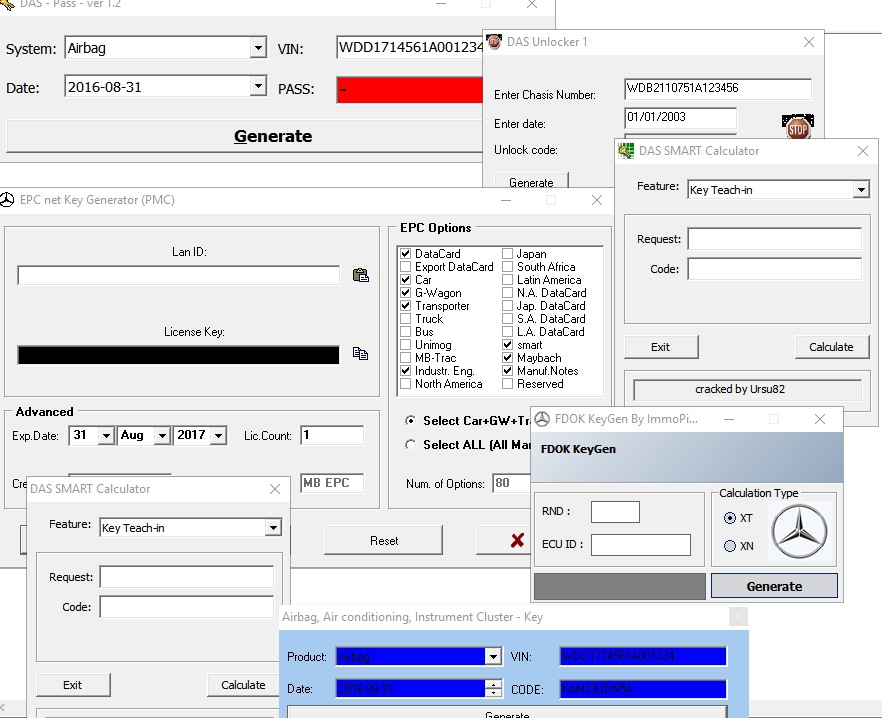Click the STOP sign icon in DAS Unlocker
The width and height of the screenshot is (882, 718).
pos(798,127)
